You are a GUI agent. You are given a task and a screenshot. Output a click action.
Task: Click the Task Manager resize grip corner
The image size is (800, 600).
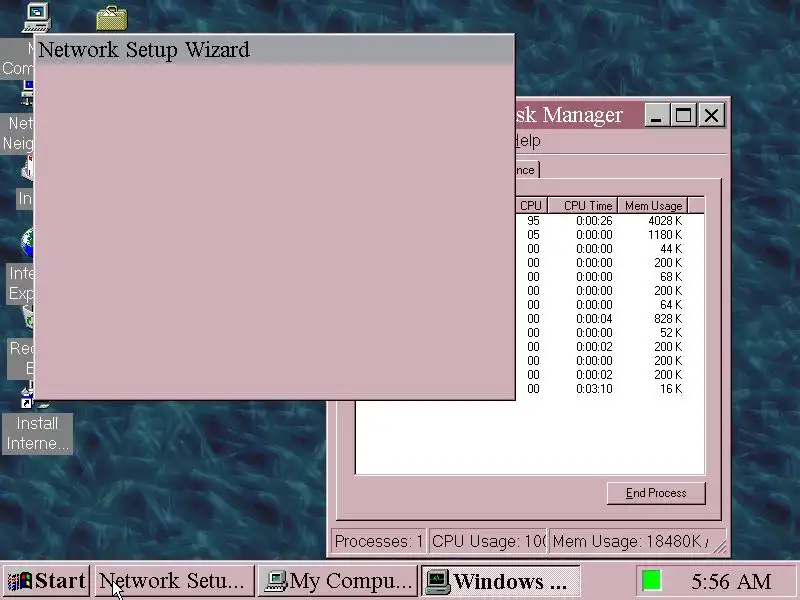[719, 546]
